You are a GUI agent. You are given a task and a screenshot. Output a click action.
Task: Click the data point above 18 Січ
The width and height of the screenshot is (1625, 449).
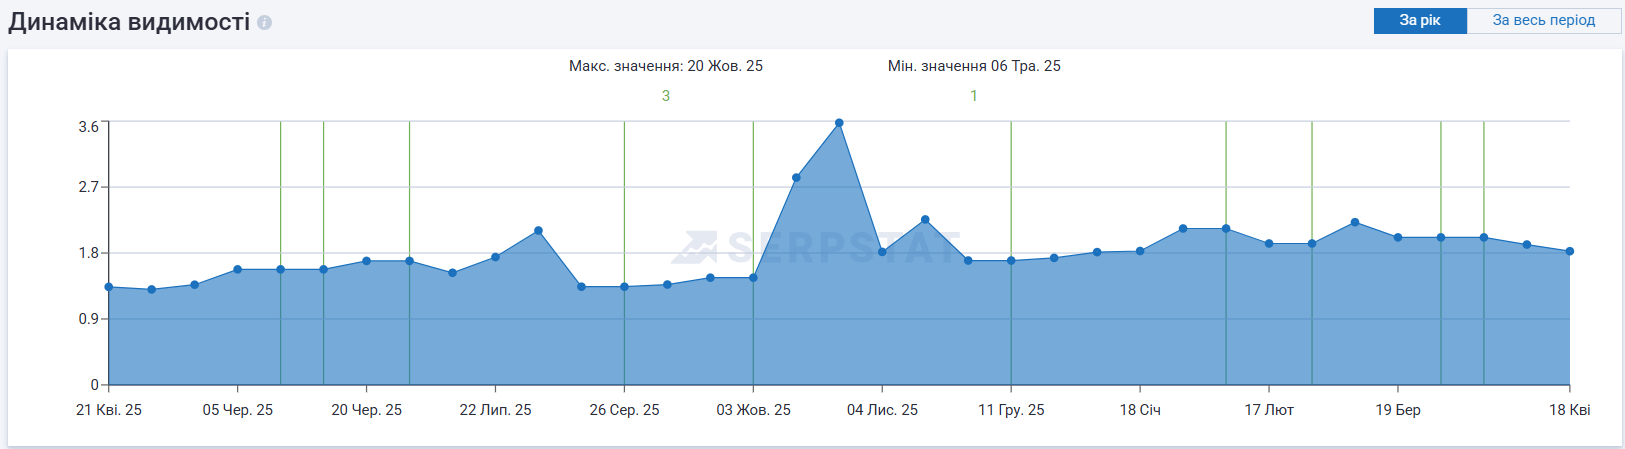[1140, 251]
